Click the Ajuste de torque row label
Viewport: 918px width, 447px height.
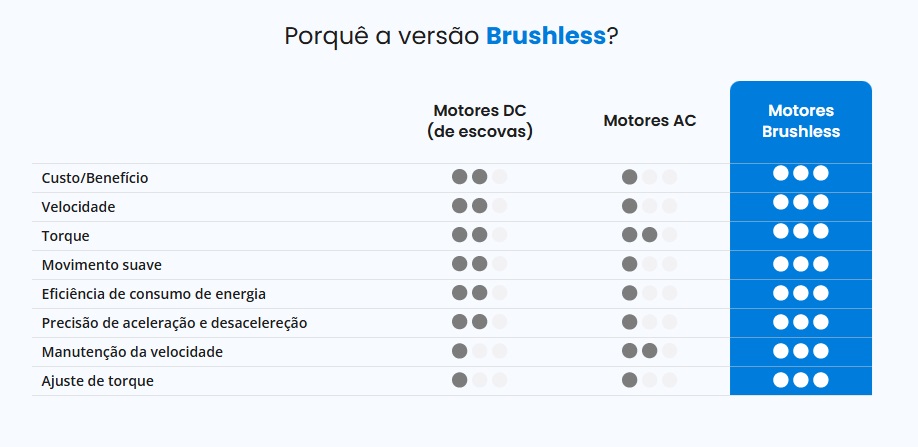tap(97, 381)
